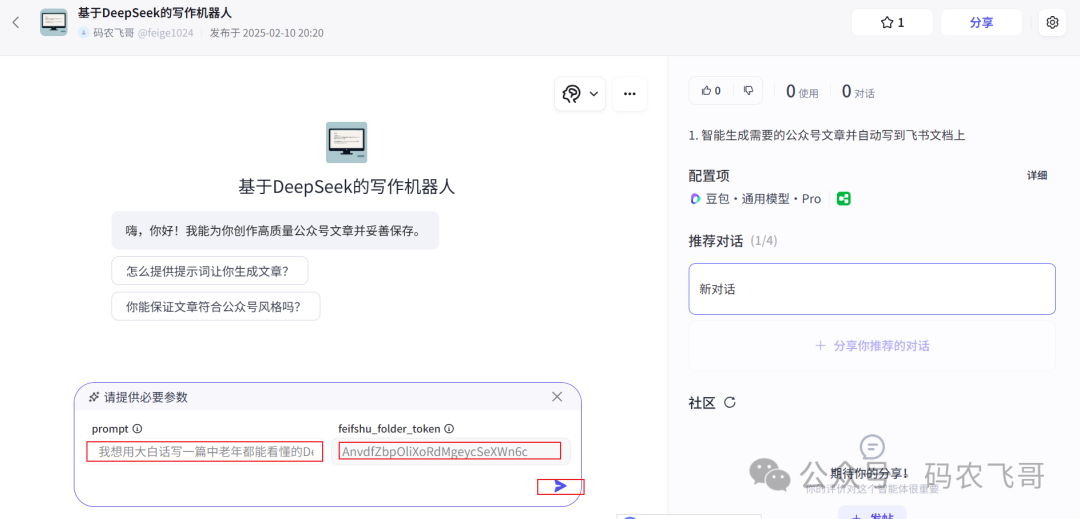Click the @feige1024 handle
Screen dimensions: 1080x519
point(165,32)
